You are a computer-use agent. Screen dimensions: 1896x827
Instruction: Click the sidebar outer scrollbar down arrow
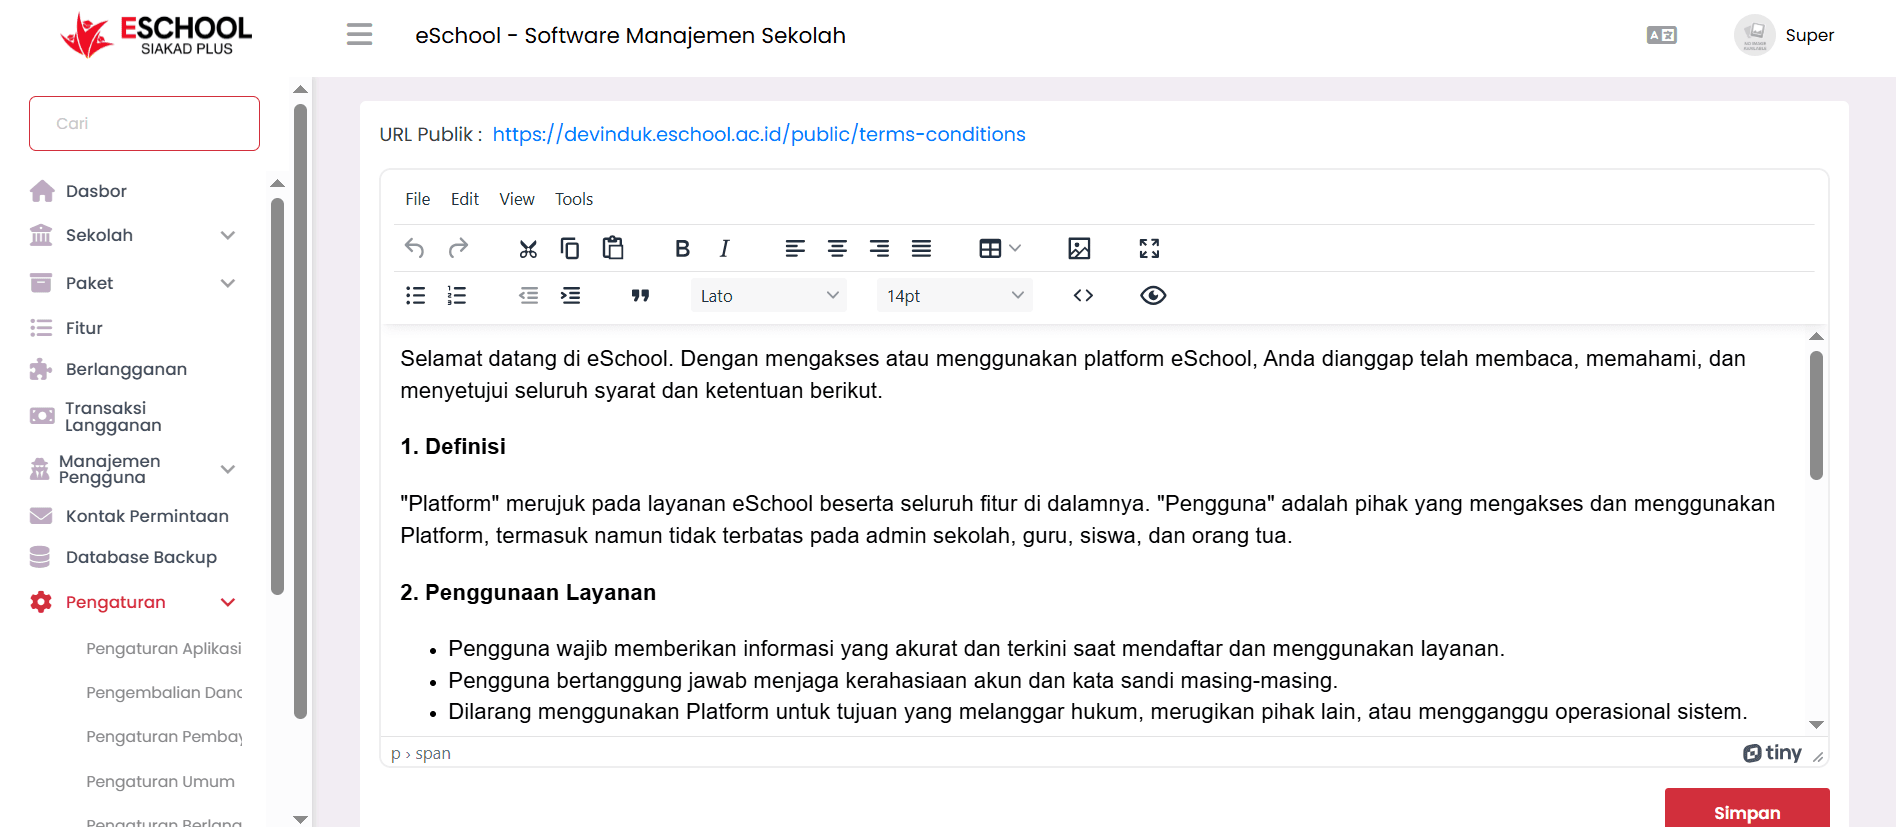pos(300,819)
